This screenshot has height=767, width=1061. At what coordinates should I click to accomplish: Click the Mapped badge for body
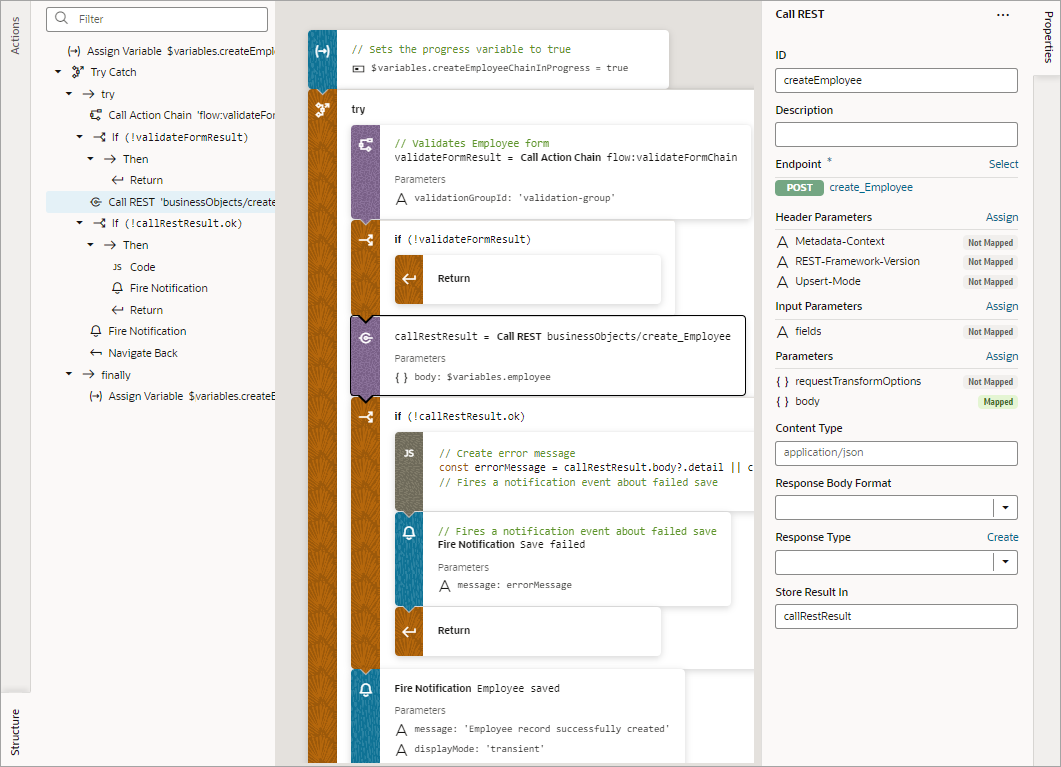997,402
